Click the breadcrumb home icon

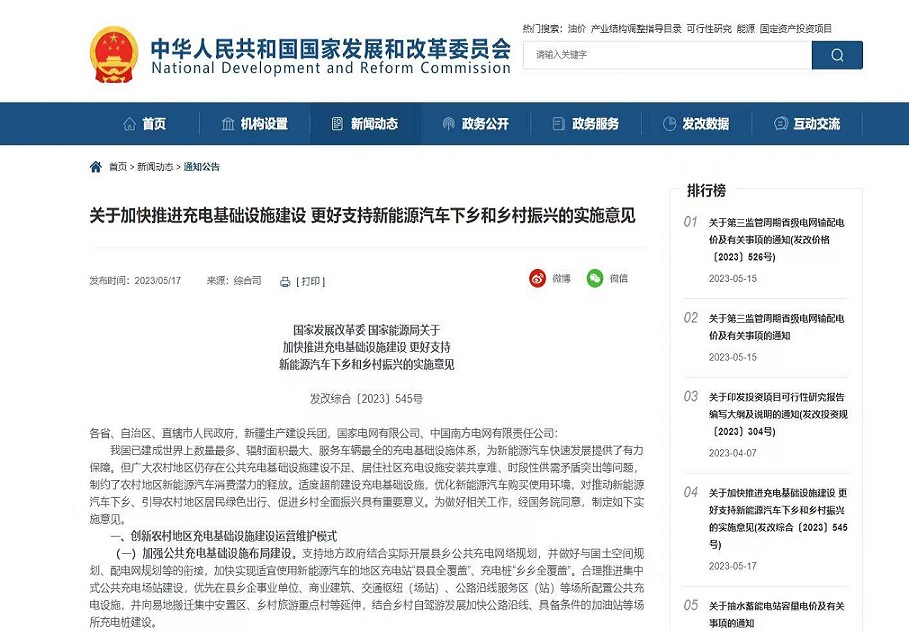(96, 167)
